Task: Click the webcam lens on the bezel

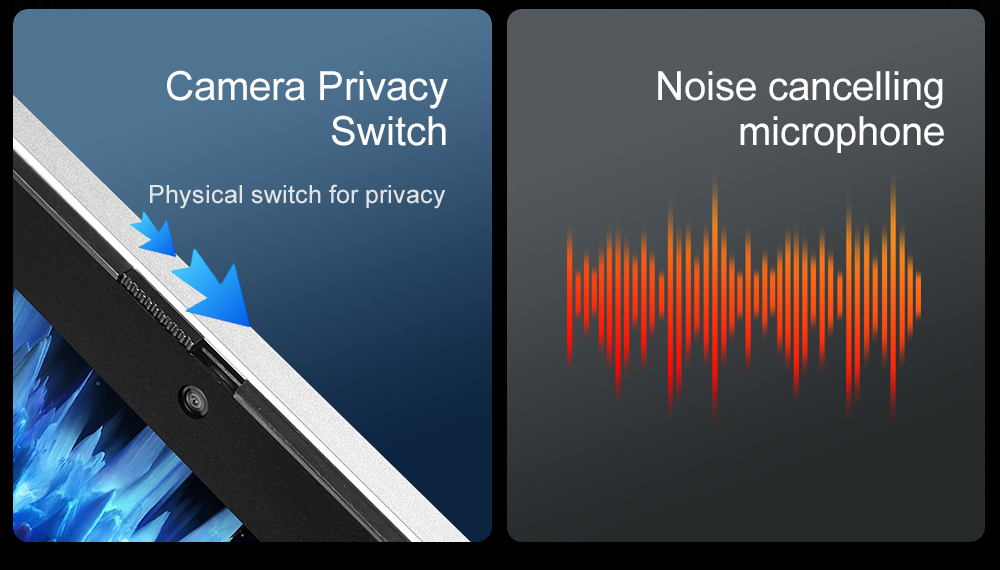Action: [193, 400]
